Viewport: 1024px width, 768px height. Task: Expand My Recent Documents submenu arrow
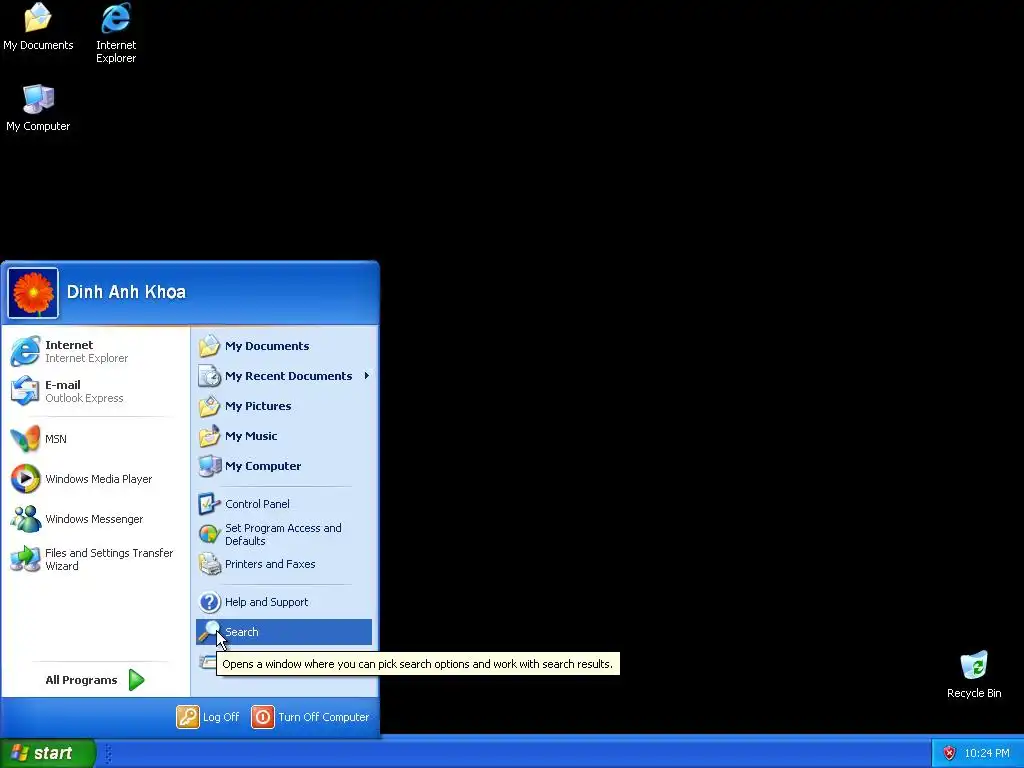tap(366, 376)
